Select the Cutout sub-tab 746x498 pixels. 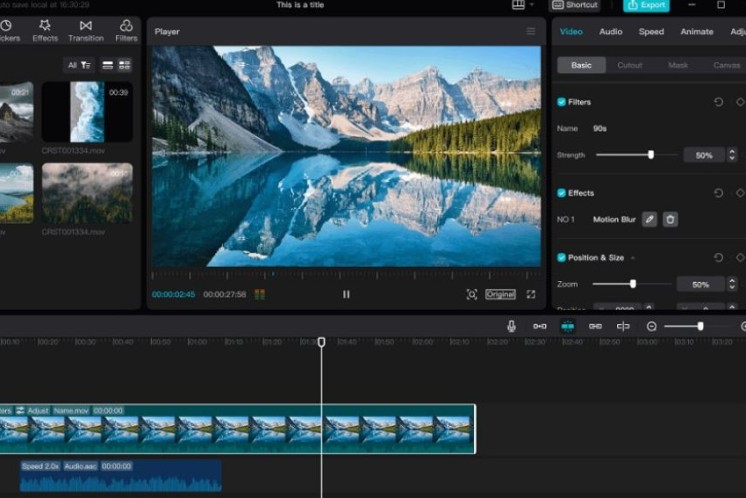(x=630, y=65)
